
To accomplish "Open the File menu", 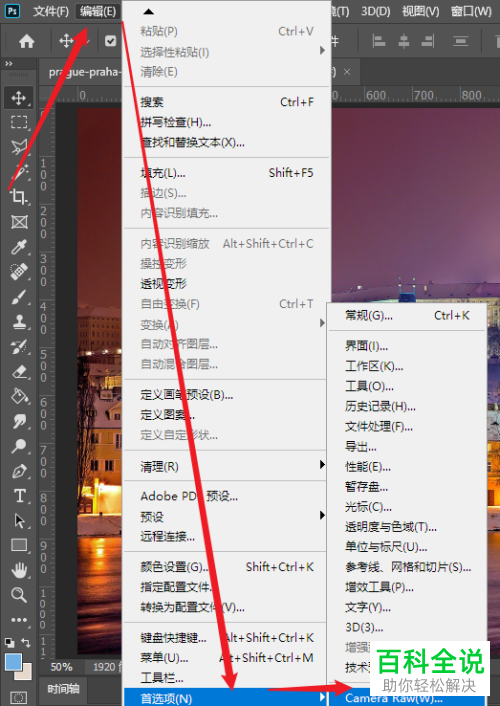I will click(x=51, y=11).
